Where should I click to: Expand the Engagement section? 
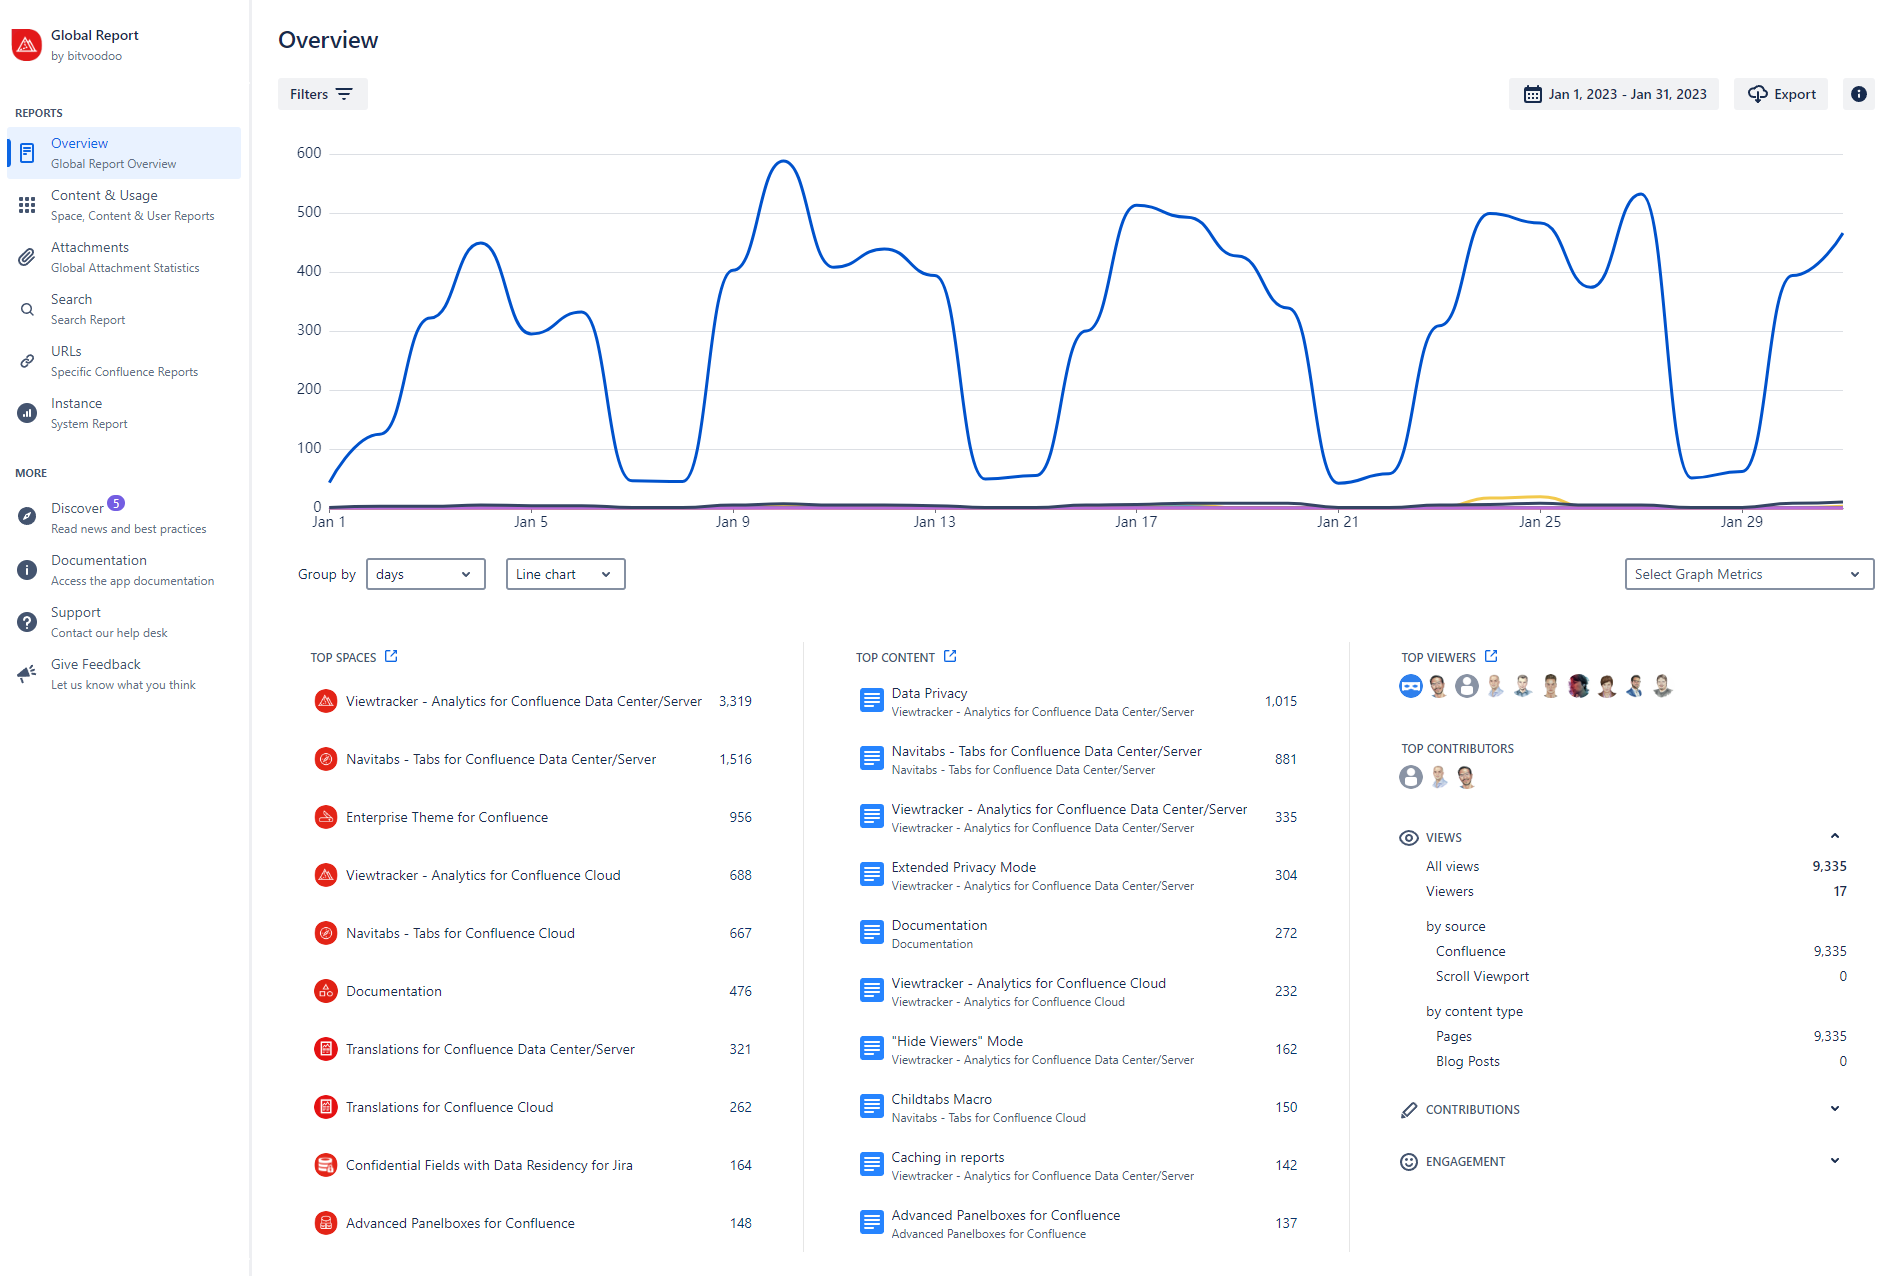click(x=1834, y=1161)
